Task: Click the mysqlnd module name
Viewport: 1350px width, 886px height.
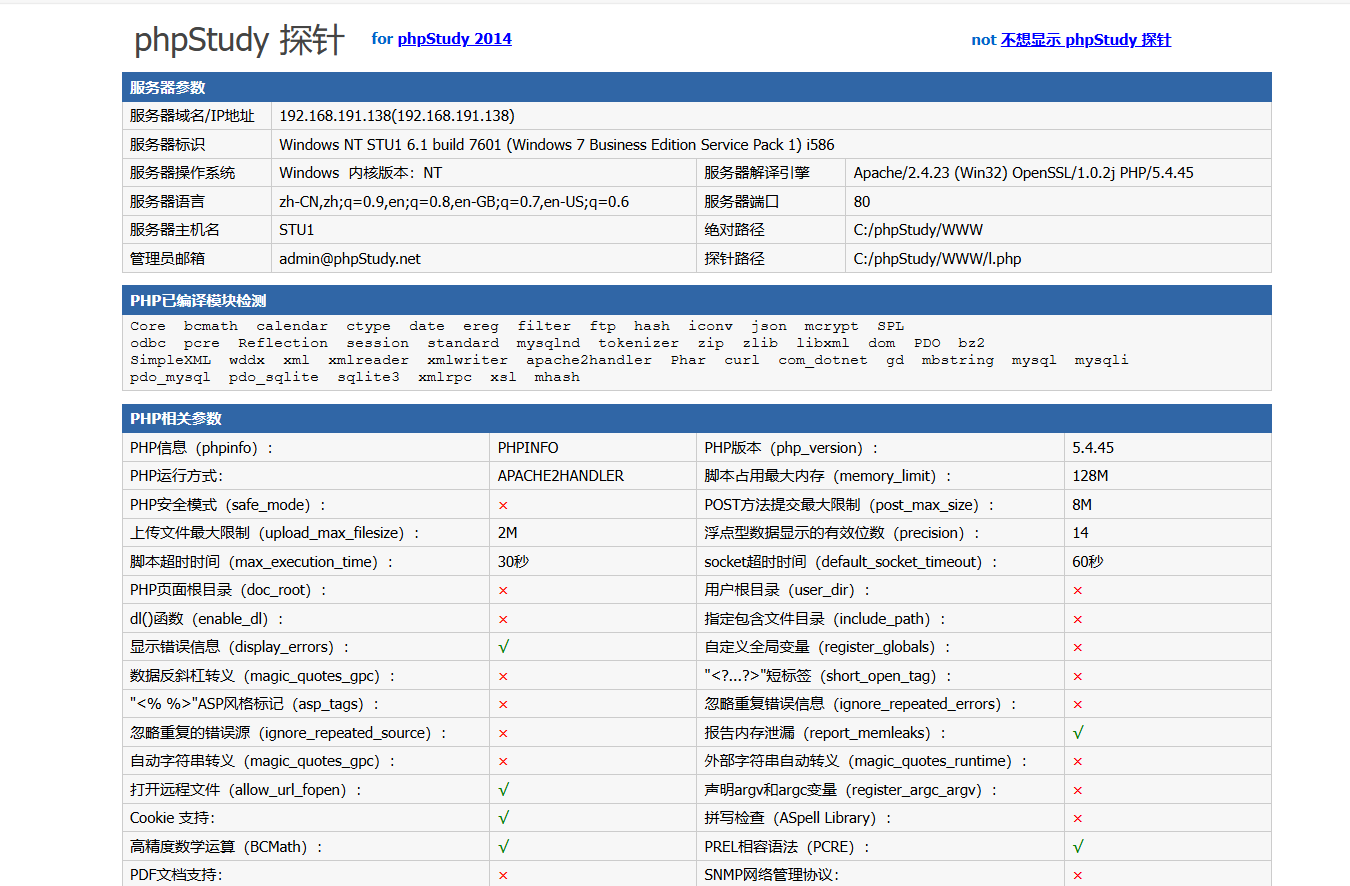Action: [x=548, y=343]
